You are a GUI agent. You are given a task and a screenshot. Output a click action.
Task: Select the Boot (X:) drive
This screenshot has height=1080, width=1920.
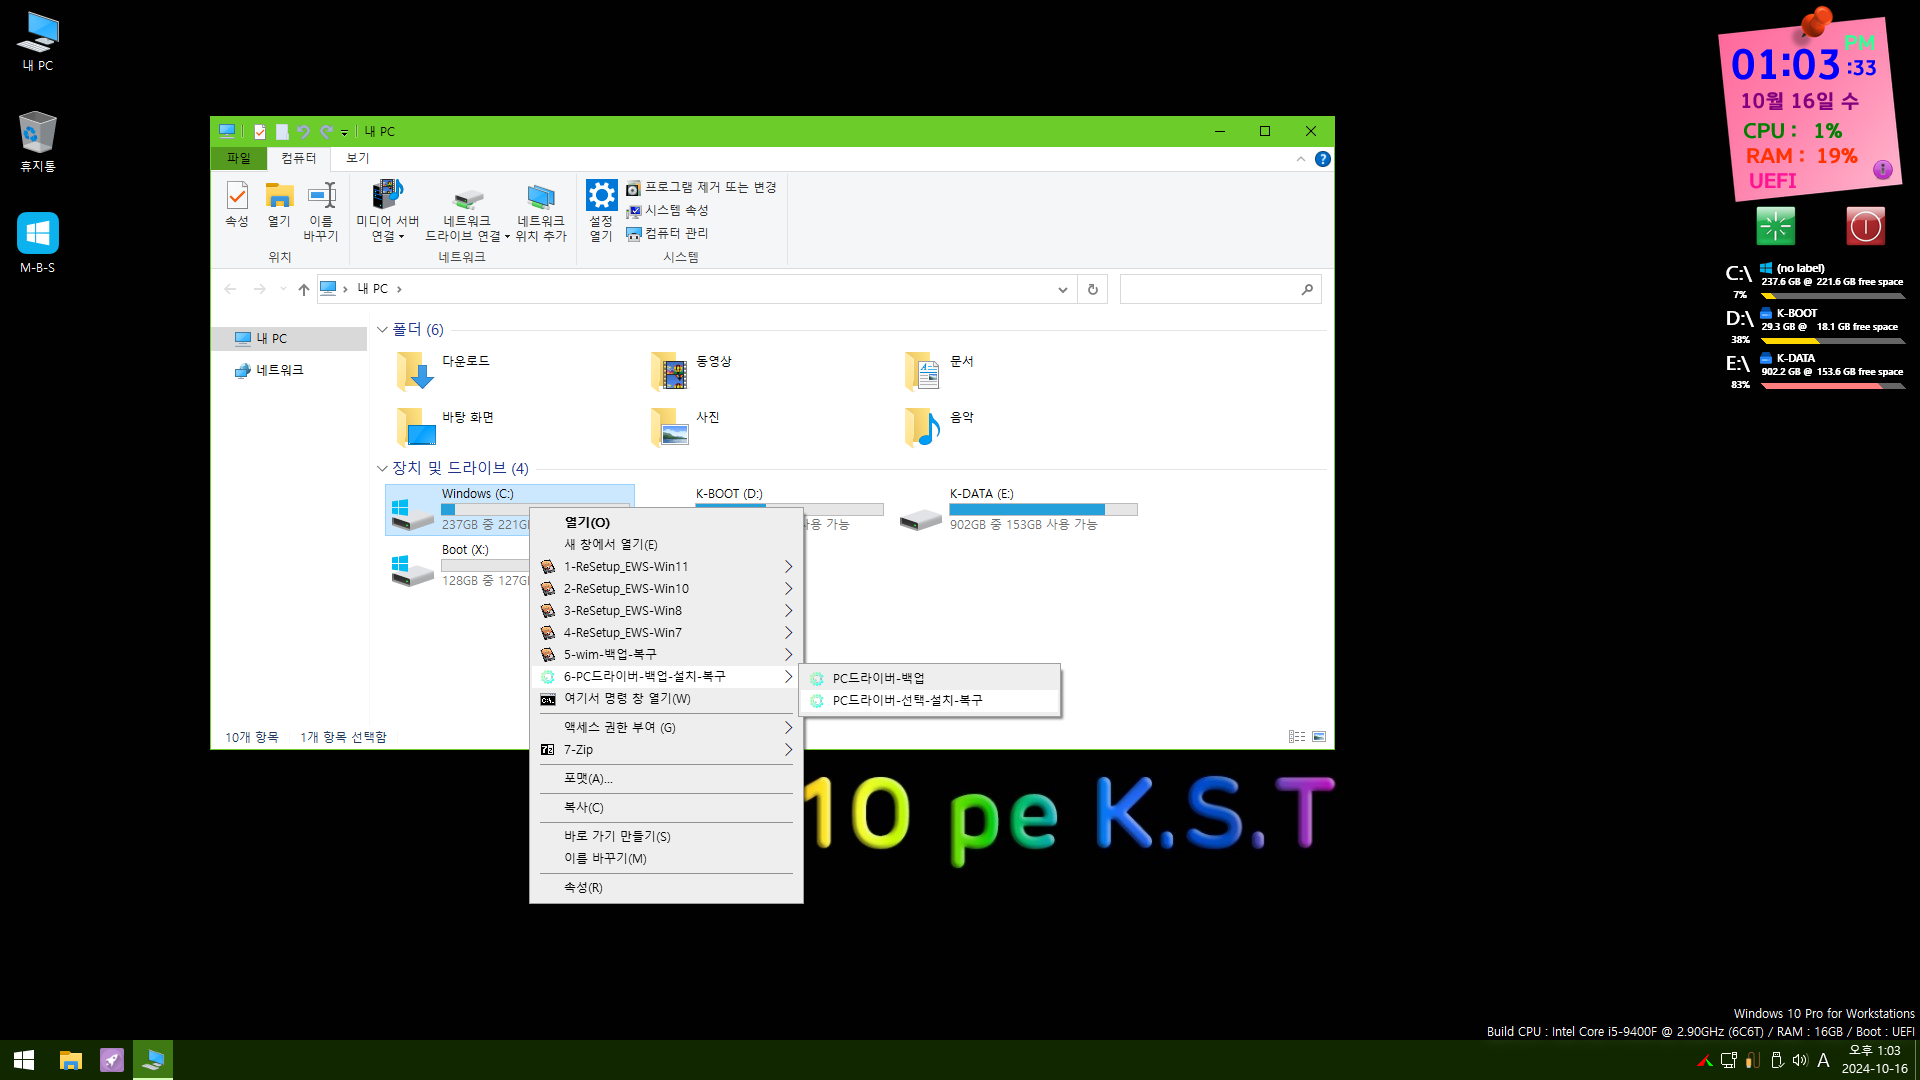(x=460, y=566)
